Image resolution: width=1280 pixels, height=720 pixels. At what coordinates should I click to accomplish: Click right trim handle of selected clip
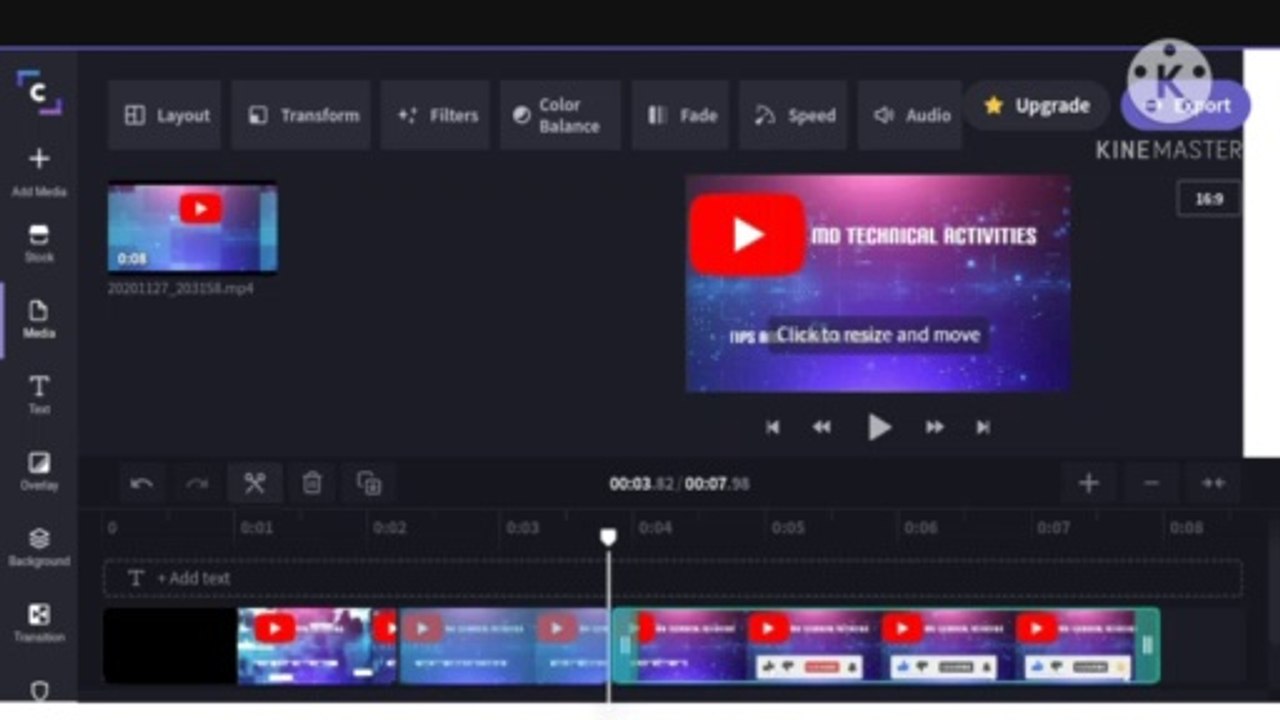pos(1148,646)
